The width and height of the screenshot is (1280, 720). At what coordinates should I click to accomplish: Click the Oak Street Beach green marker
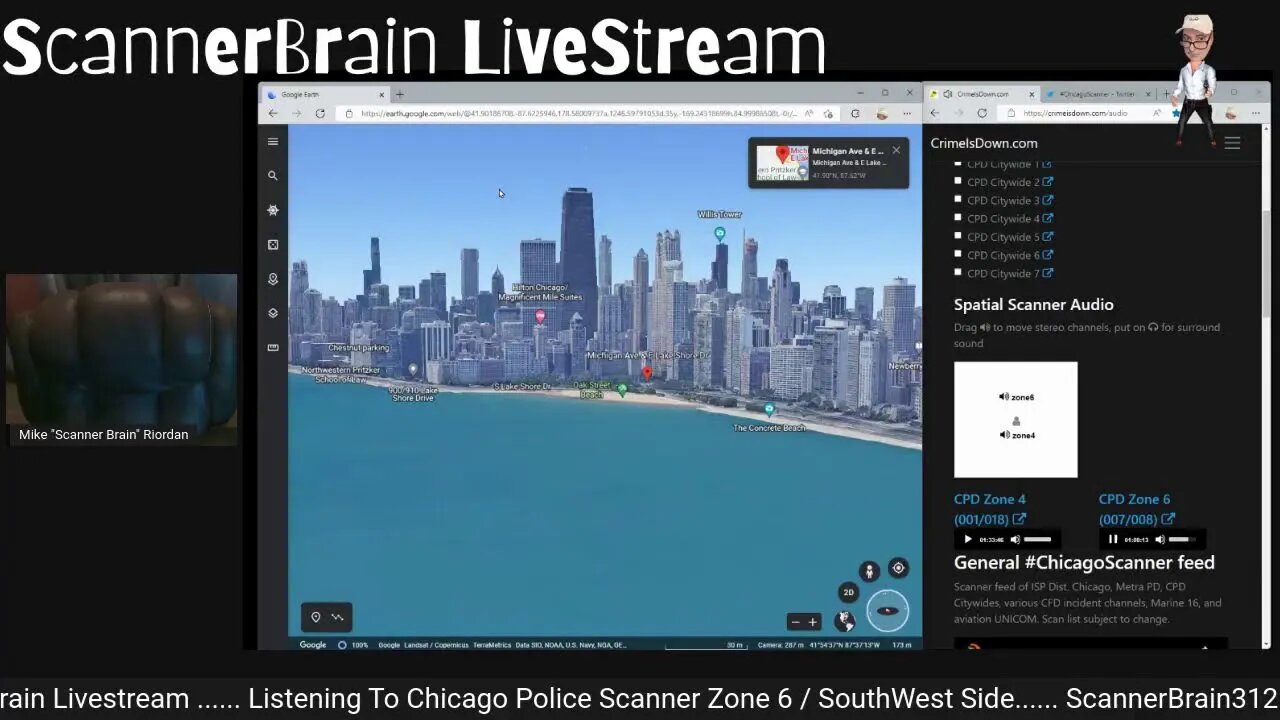point(622,390)
